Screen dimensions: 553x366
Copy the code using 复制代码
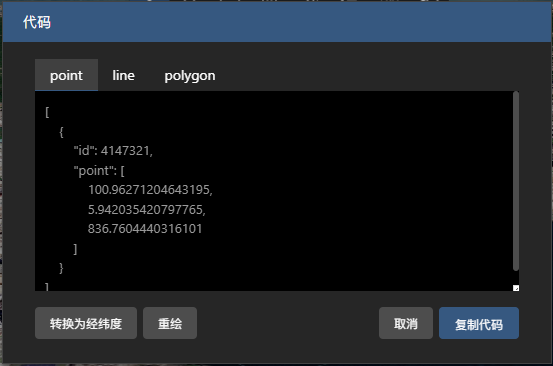pyautogui.click(x=479, y=323)
